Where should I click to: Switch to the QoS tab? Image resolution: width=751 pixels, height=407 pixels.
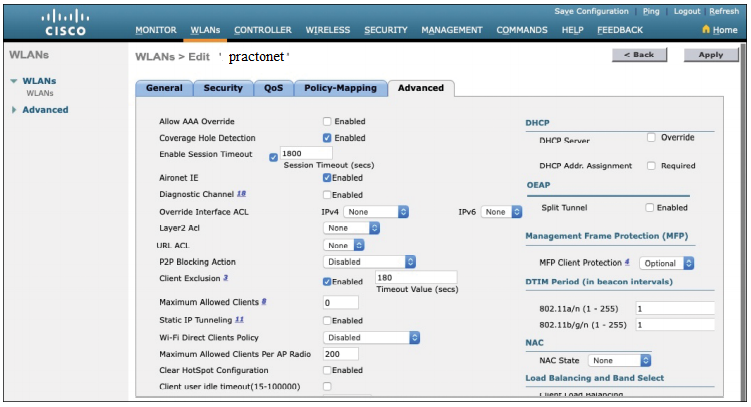[273, 88]
